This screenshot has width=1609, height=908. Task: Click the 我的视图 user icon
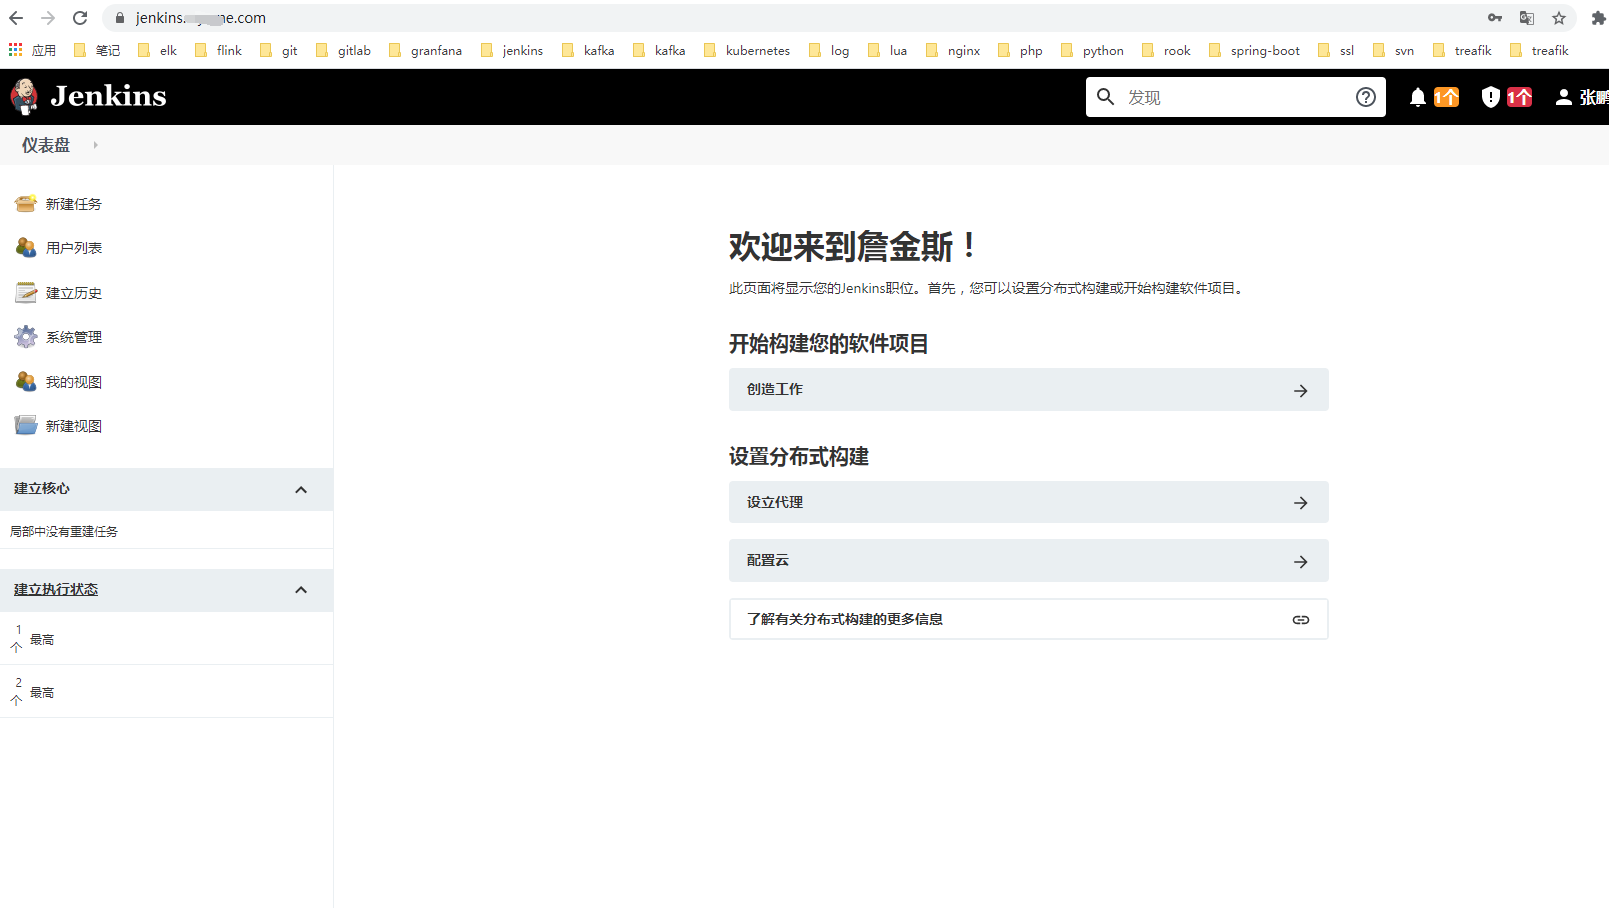tap(26, 382)
